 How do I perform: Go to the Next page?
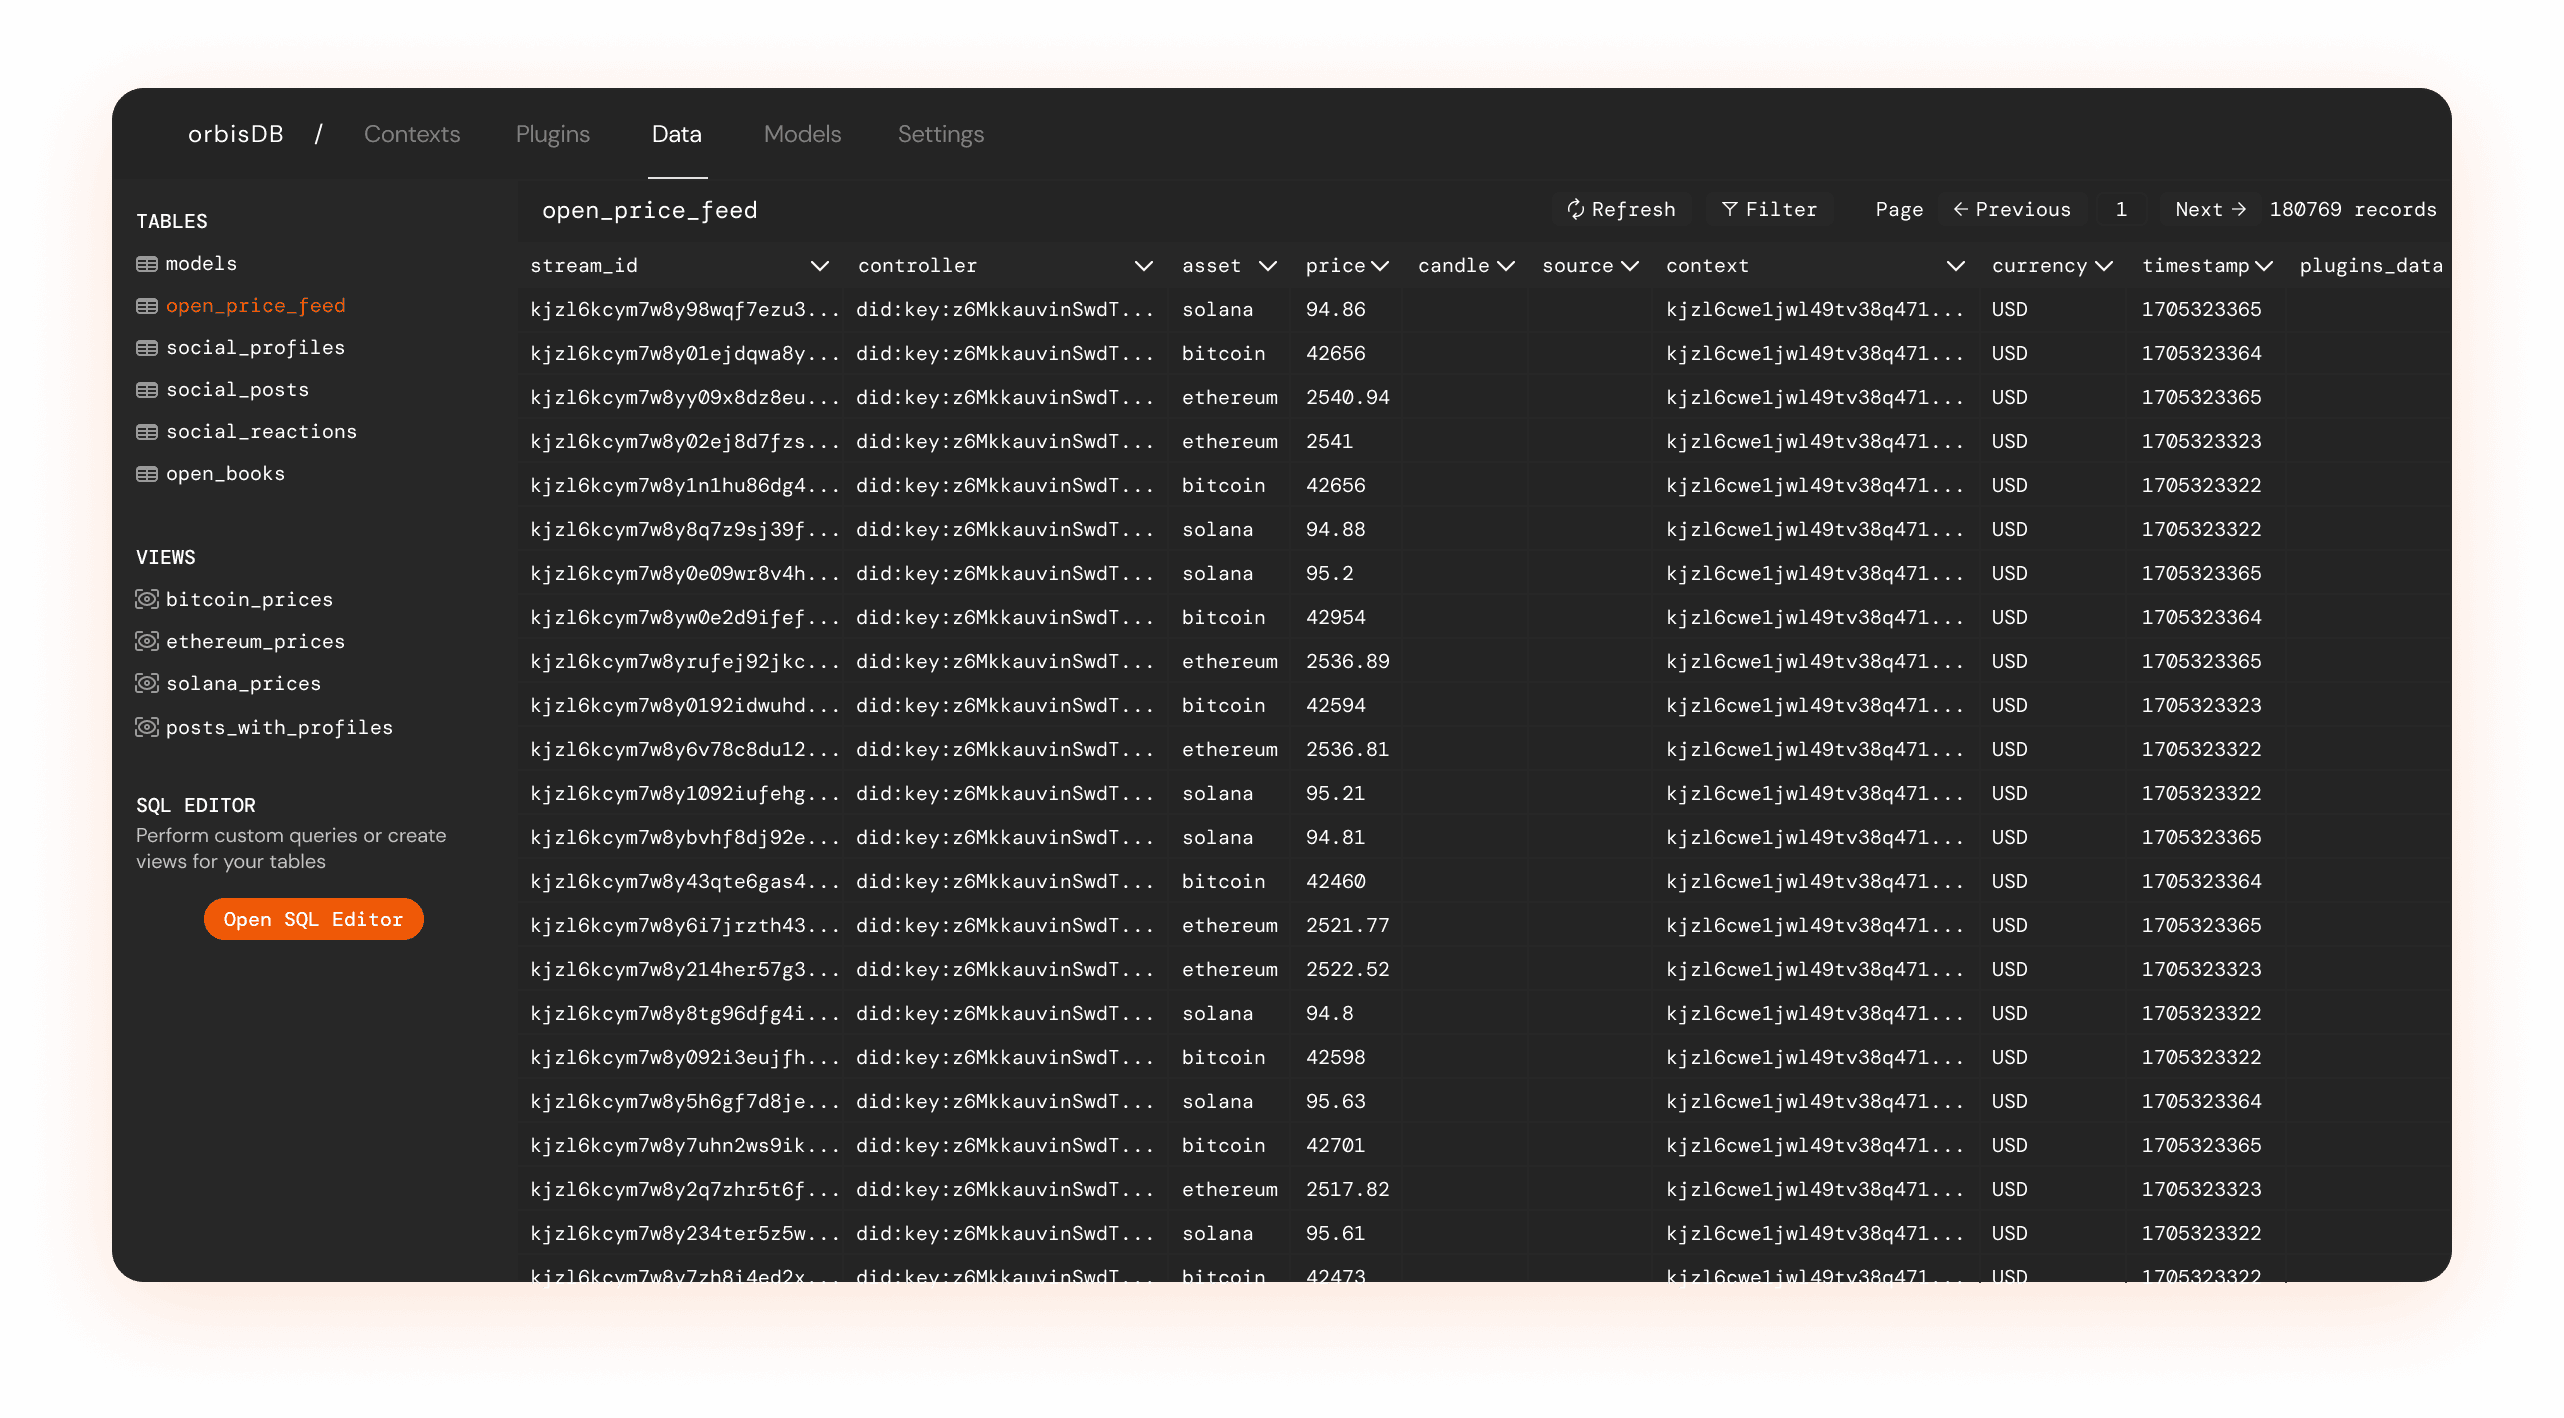pyautogui.click(x=2209, y=209)
